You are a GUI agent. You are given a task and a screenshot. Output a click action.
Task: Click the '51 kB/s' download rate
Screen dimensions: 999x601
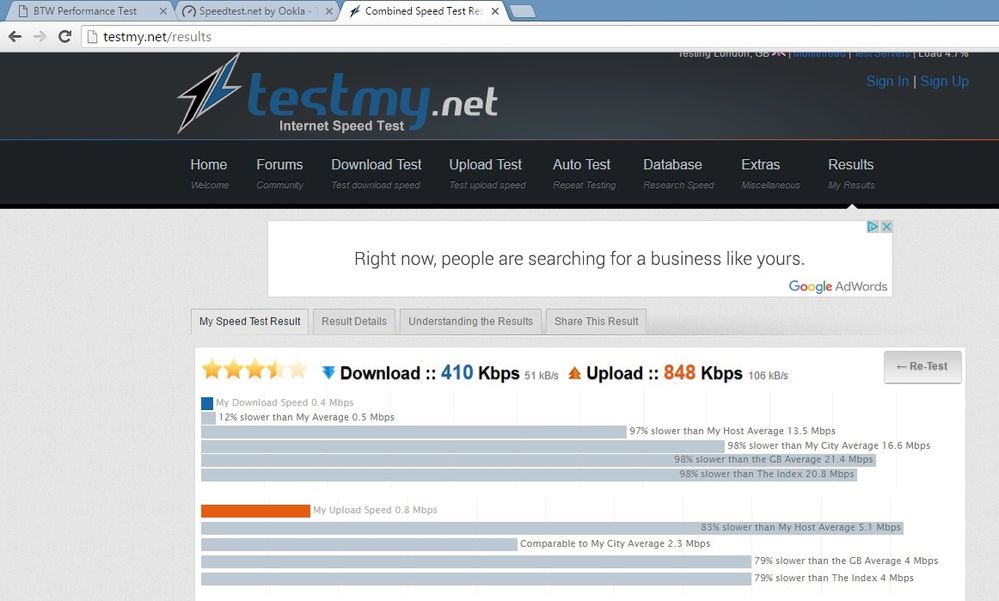[542, 376]
